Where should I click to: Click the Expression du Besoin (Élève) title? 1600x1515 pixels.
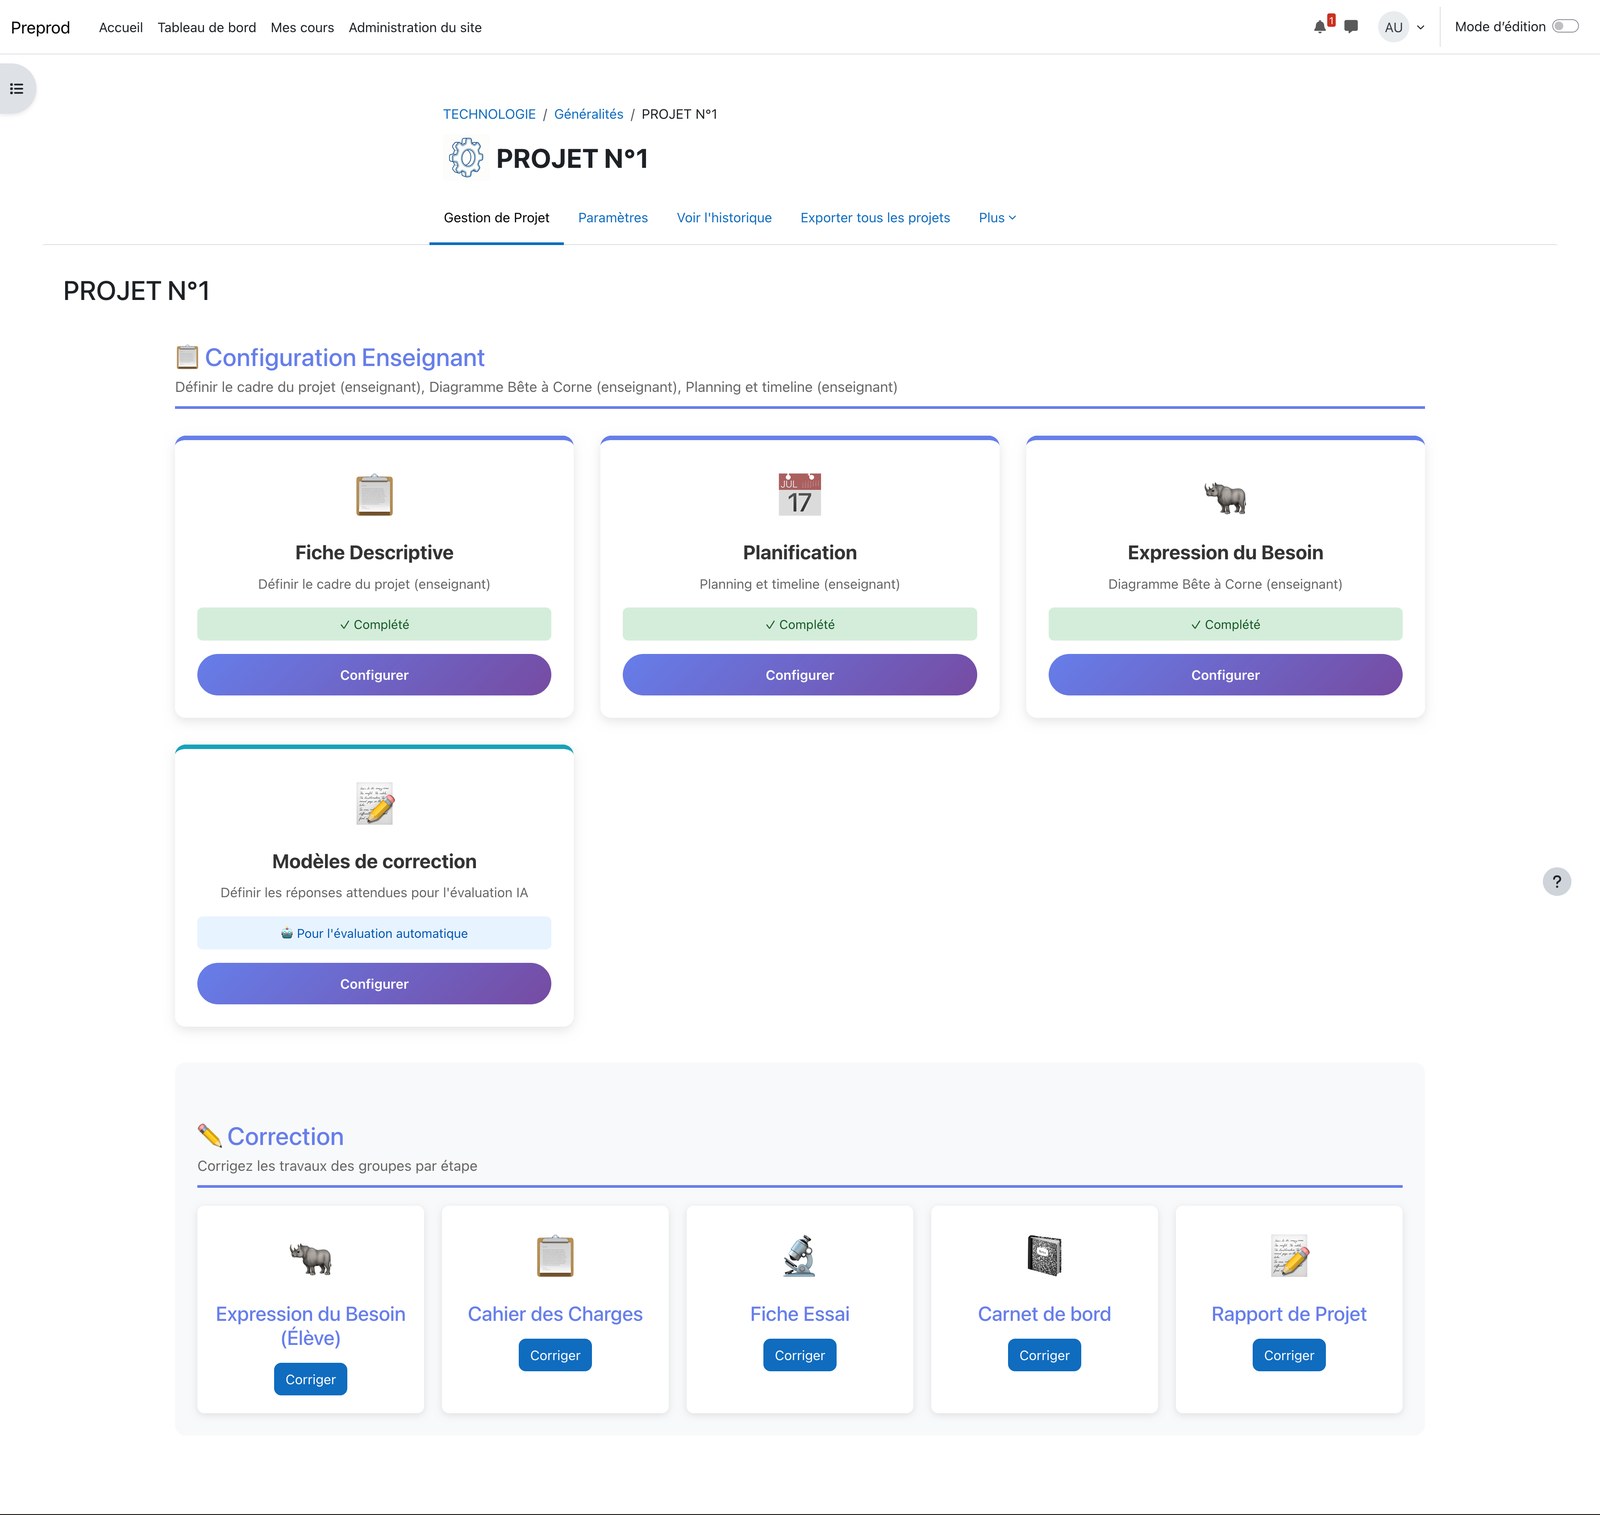pyautogui.click(x=311, y=1326)
